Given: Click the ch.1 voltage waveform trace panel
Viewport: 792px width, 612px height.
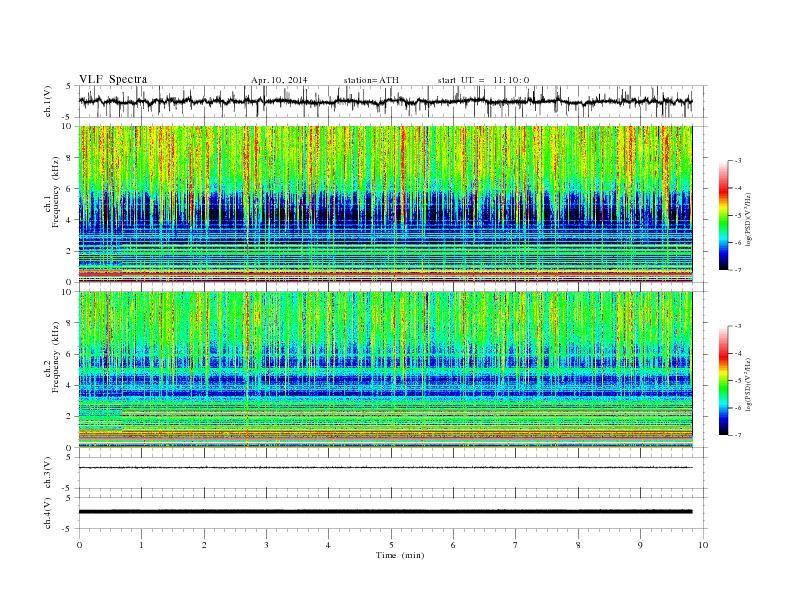Looking at the screenshot, I should tap(393, 101).
